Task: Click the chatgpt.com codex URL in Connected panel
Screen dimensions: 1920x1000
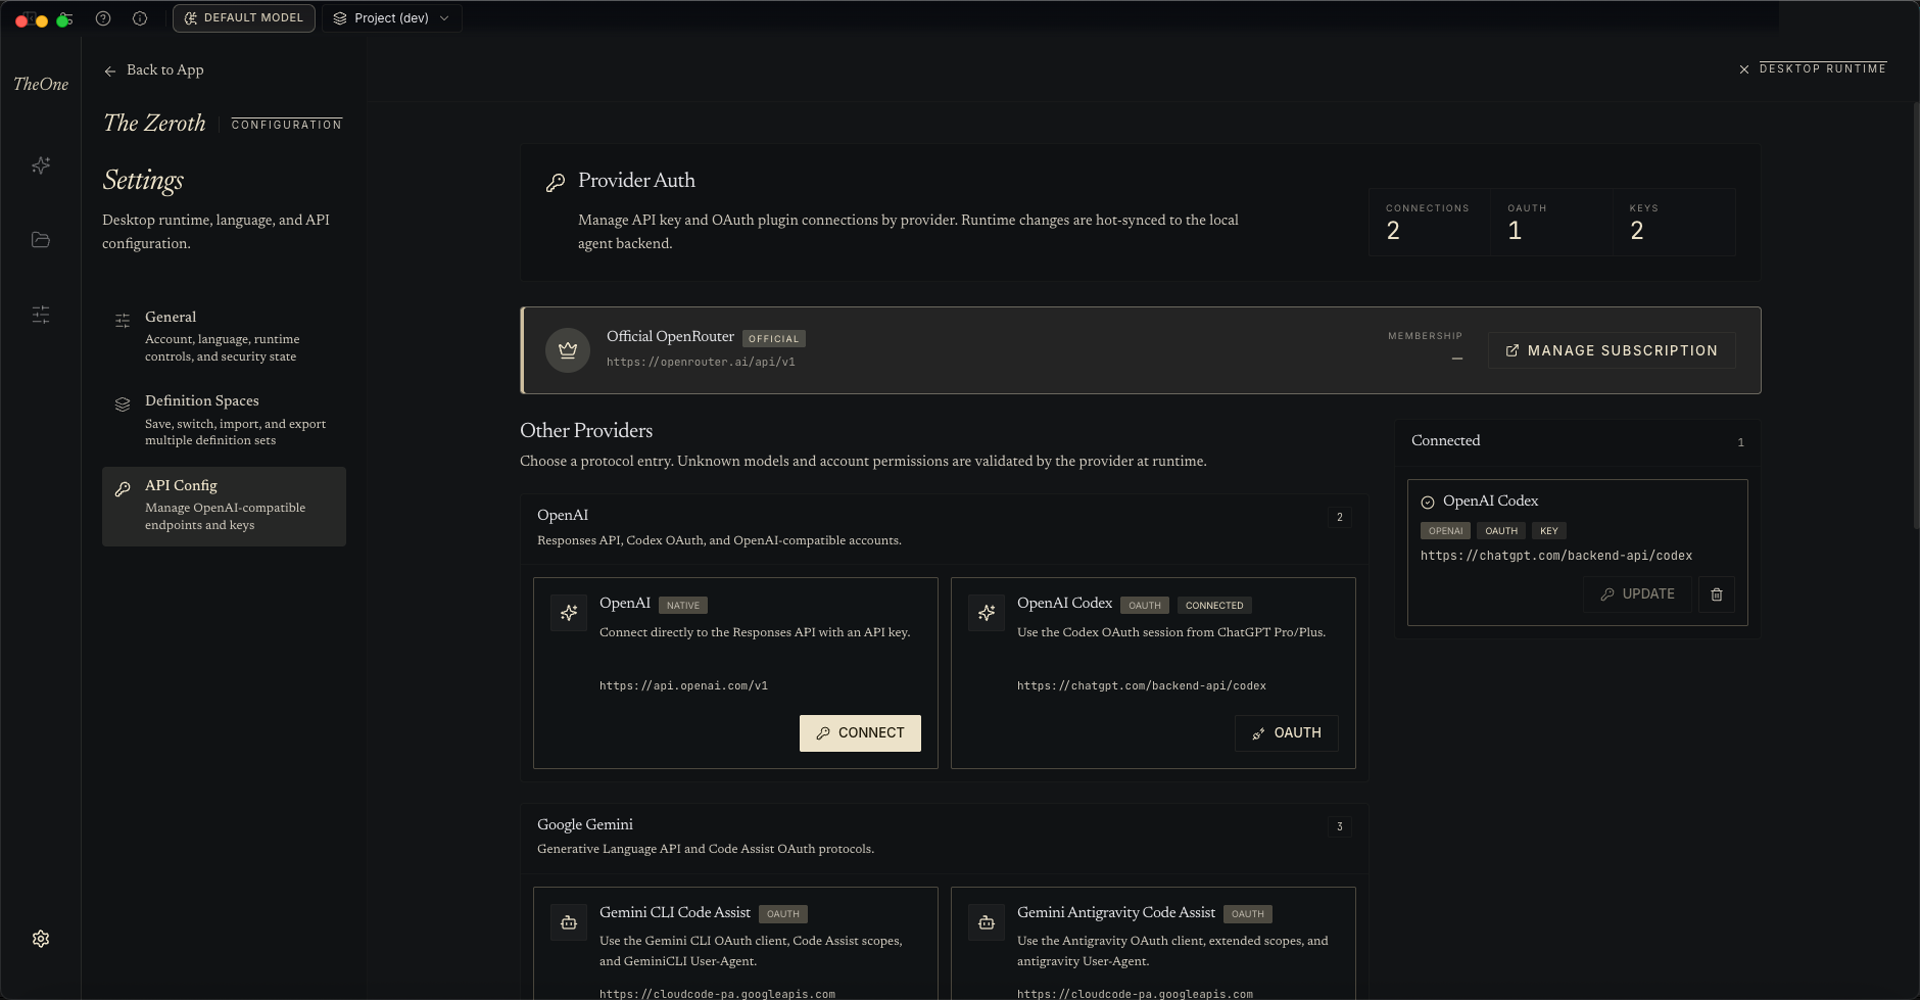Action: point(1556,556)
